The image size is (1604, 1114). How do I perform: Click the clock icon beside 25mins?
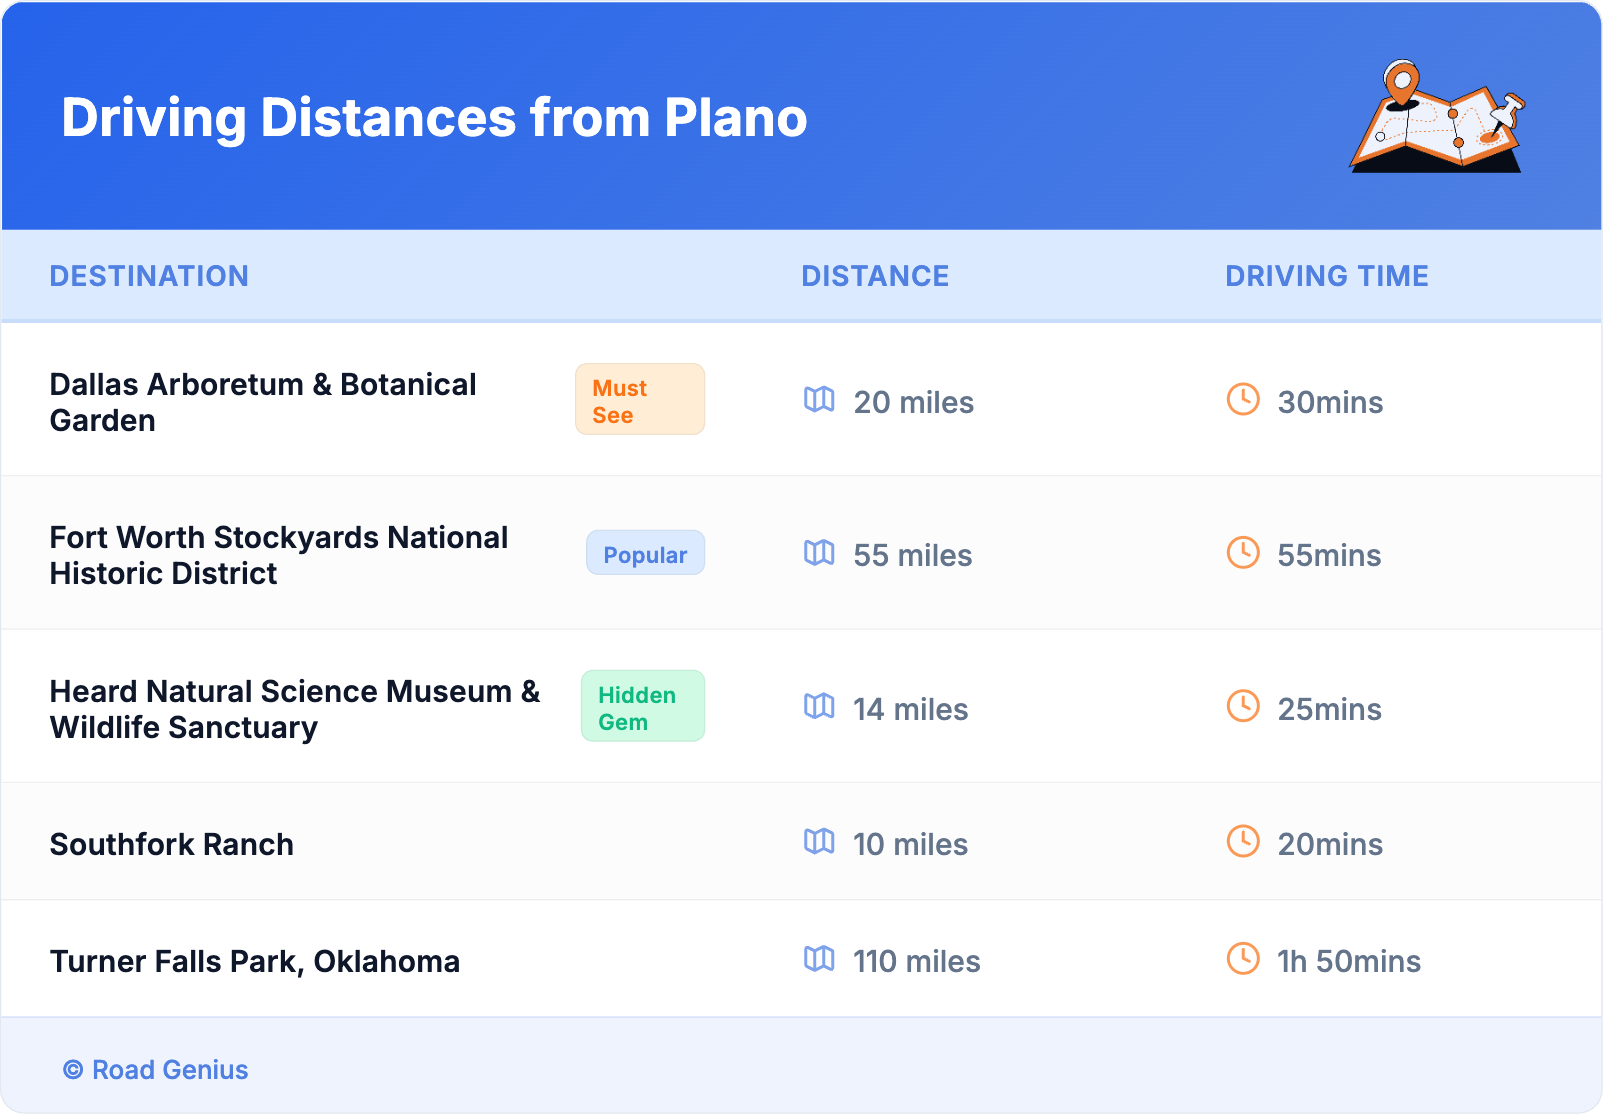[x=1243, y=707]
